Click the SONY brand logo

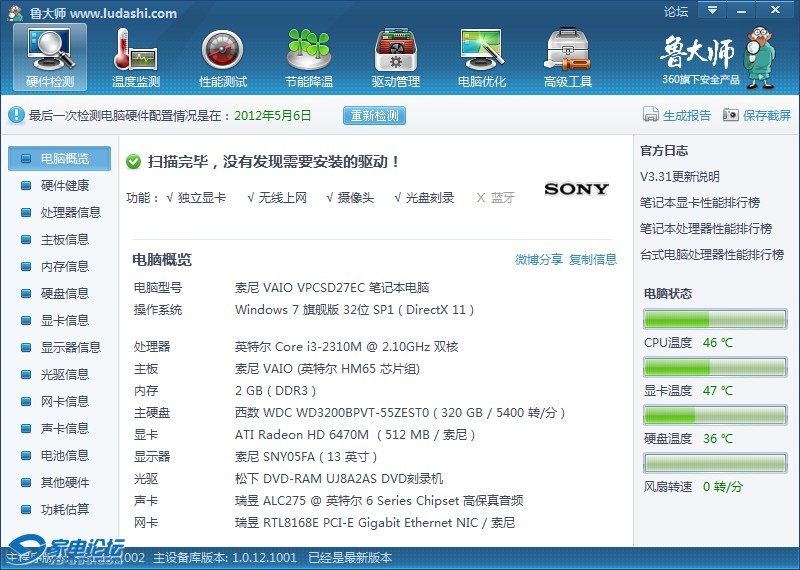click(x=577, y=189)
